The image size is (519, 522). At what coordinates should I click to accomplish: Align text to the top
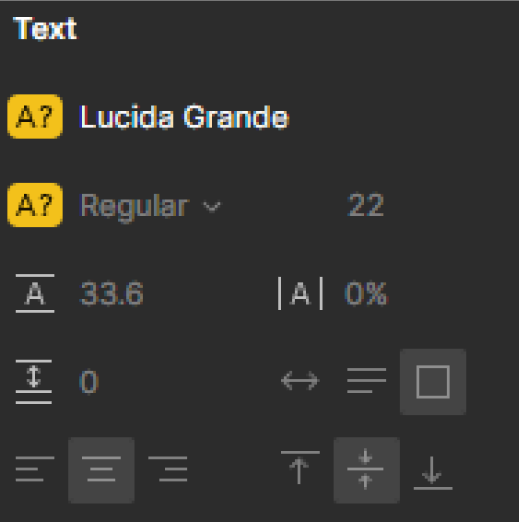pos(300,467)
